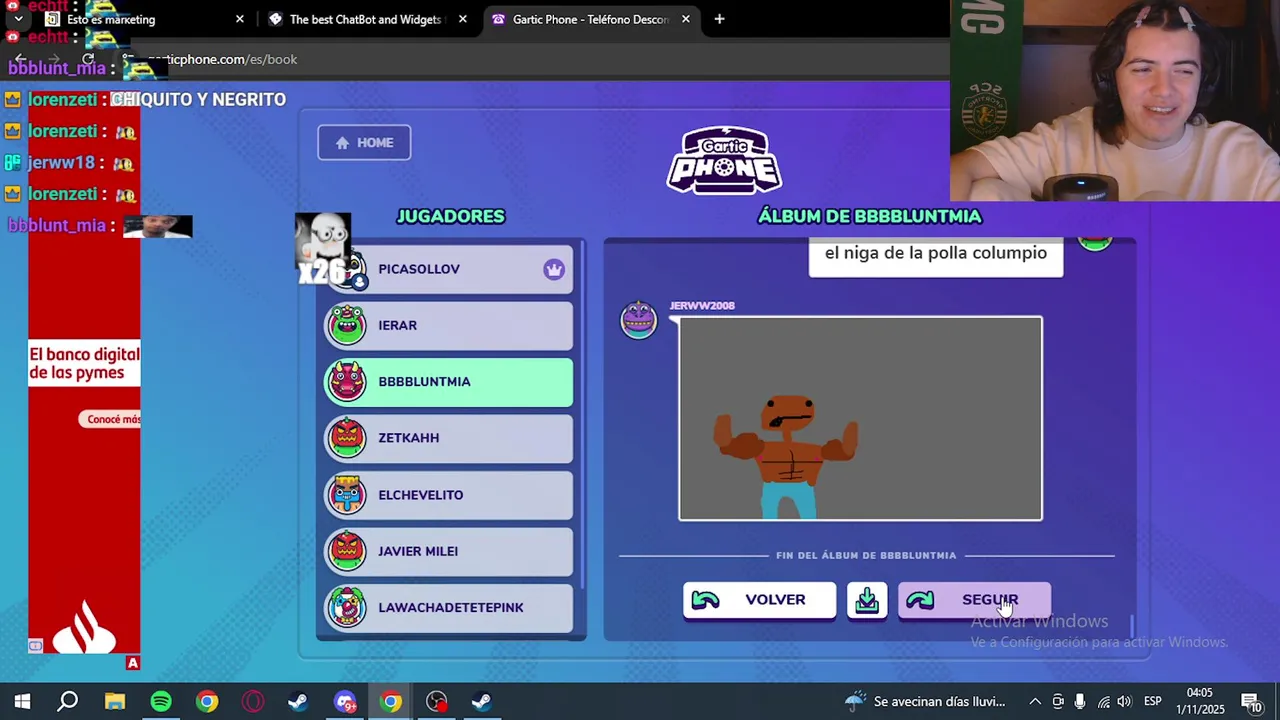Viewport: 1280px width, 720px height.
Task: Click LAWACHADETETEPINK's clown avatar
Action: point(347,608)
